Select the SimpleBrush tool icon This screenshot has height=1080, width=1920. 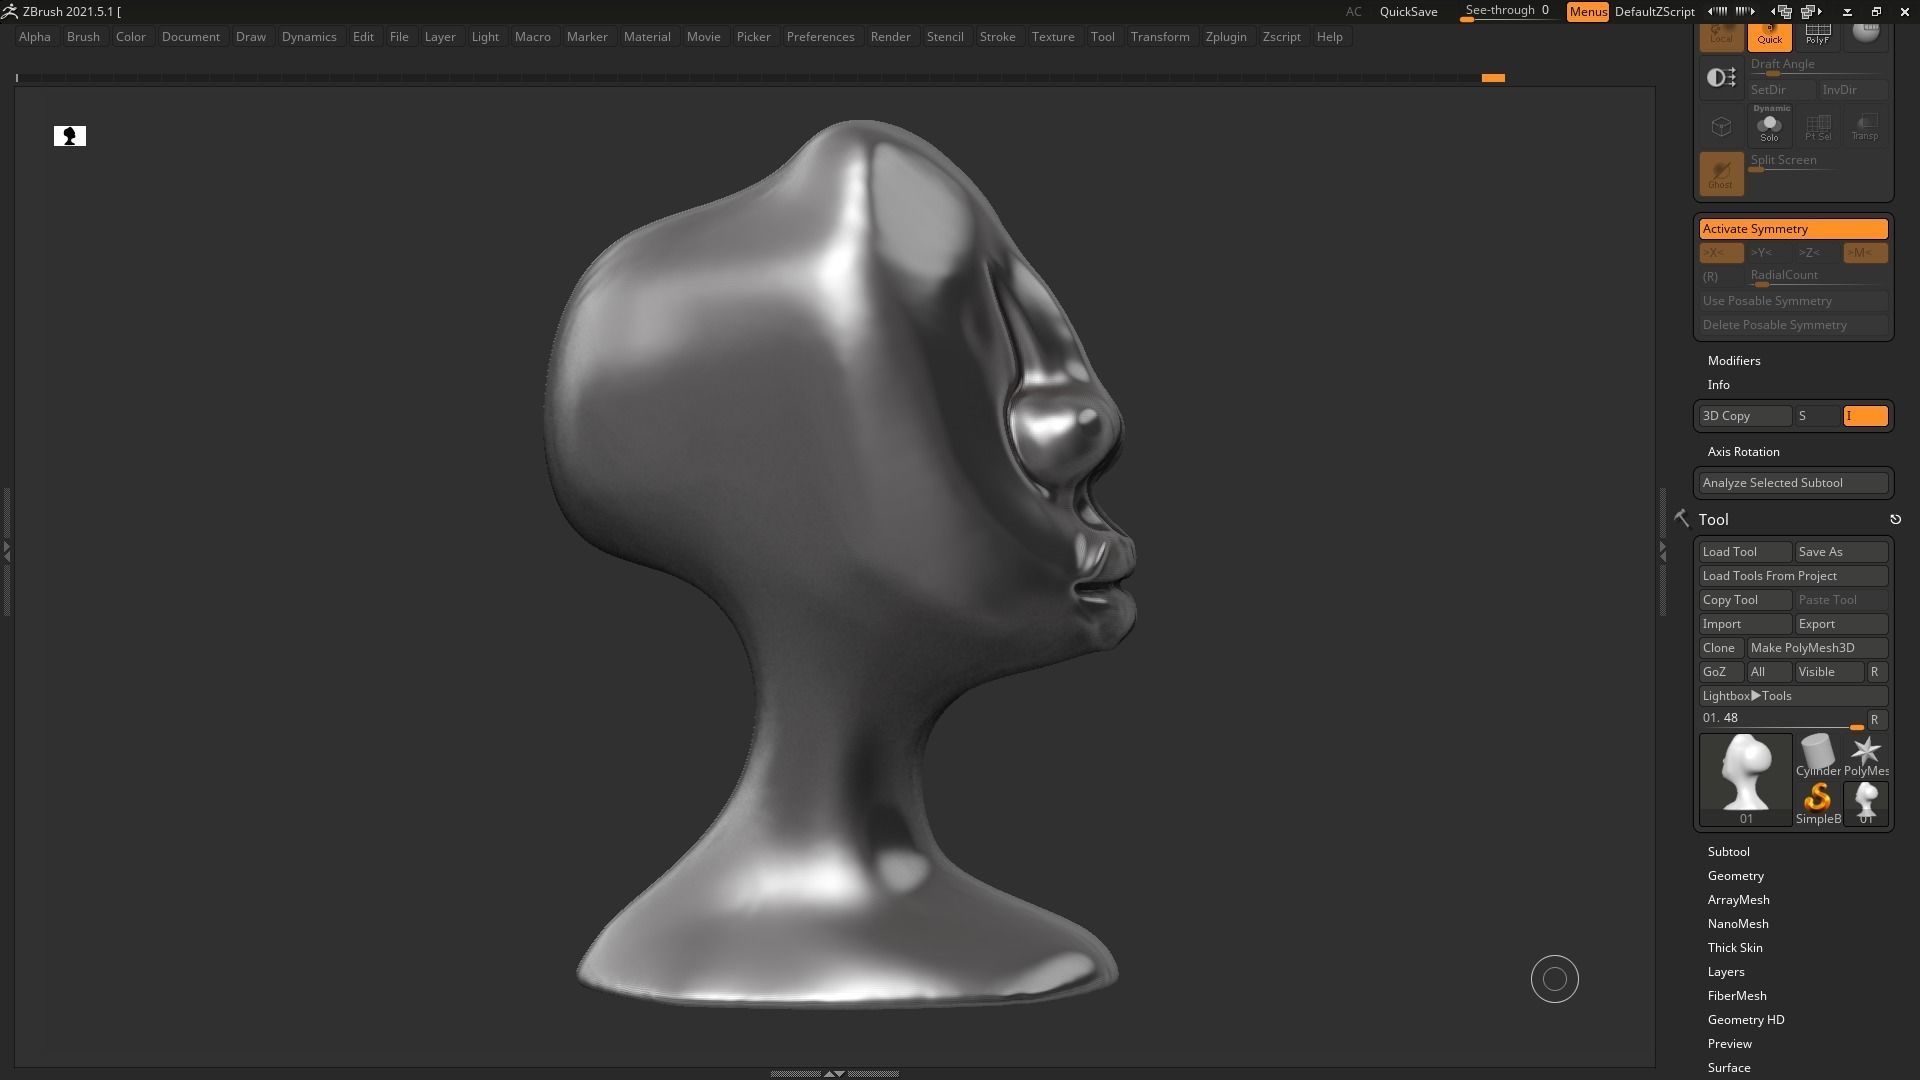[x=1817, y=803]
